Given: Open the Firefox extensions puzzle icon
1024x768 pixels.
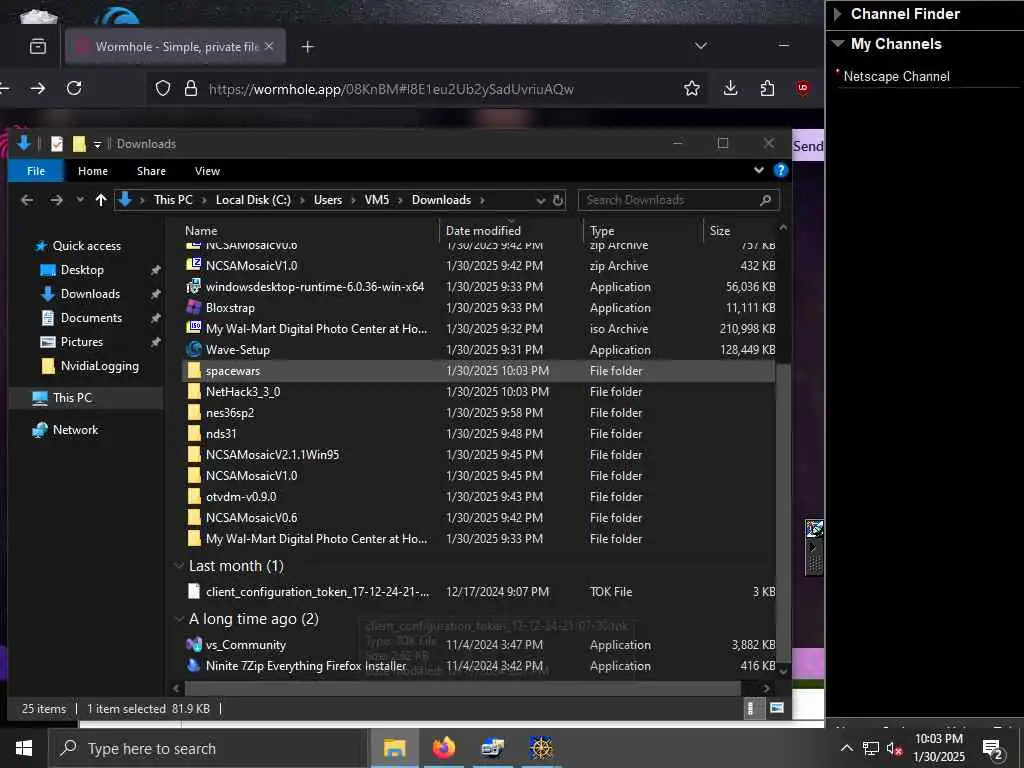Looking at the screenshot, I should point(767,88).
